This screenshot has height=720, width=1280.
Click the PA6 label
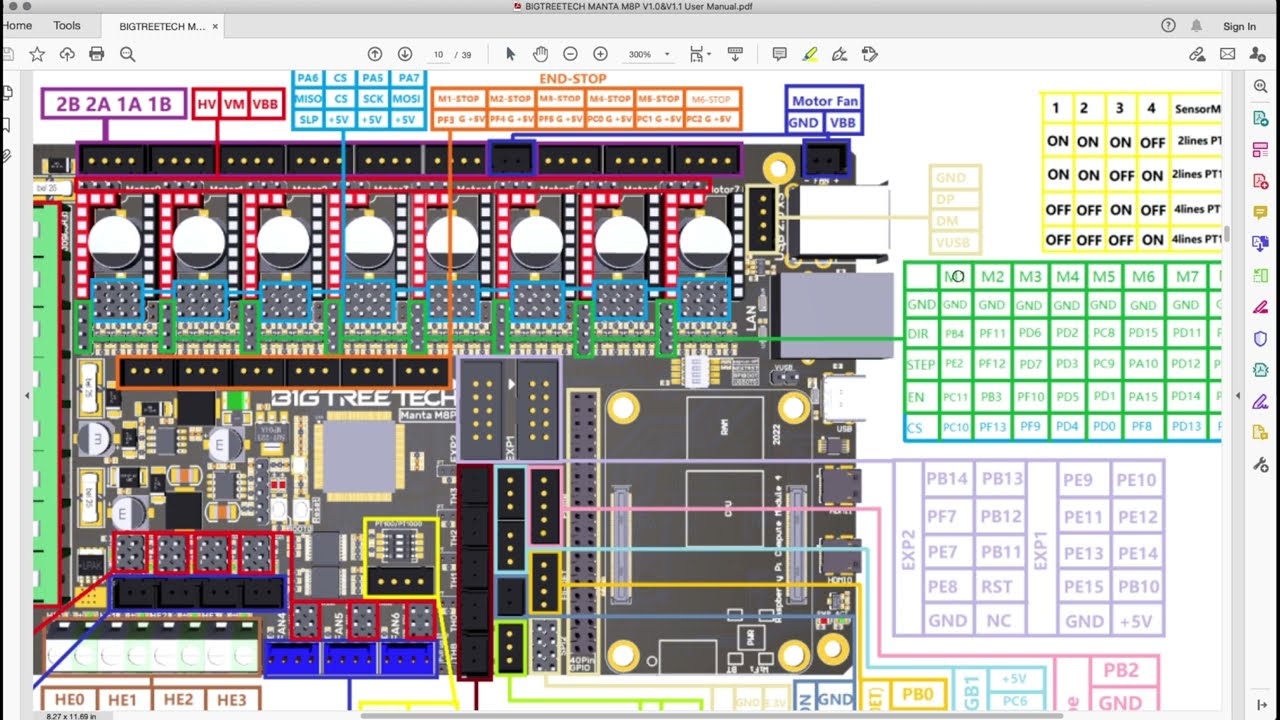pyautogui.click(x=308, y=78)
